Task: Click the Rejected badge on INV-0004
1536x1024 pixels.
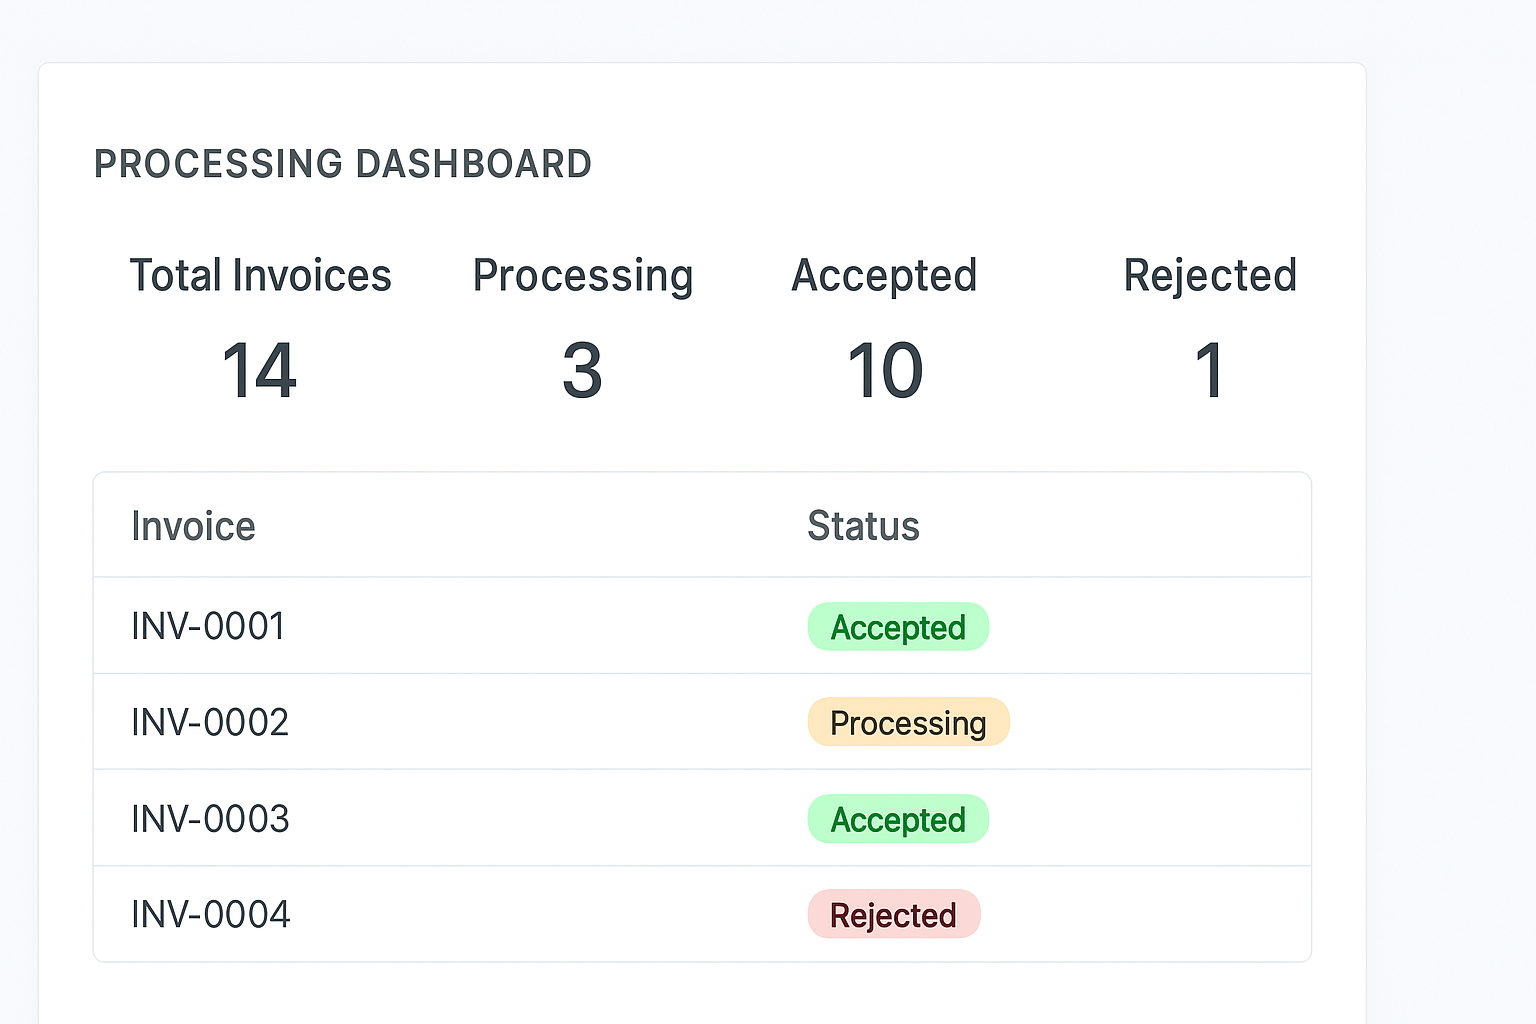Action: 893,913
